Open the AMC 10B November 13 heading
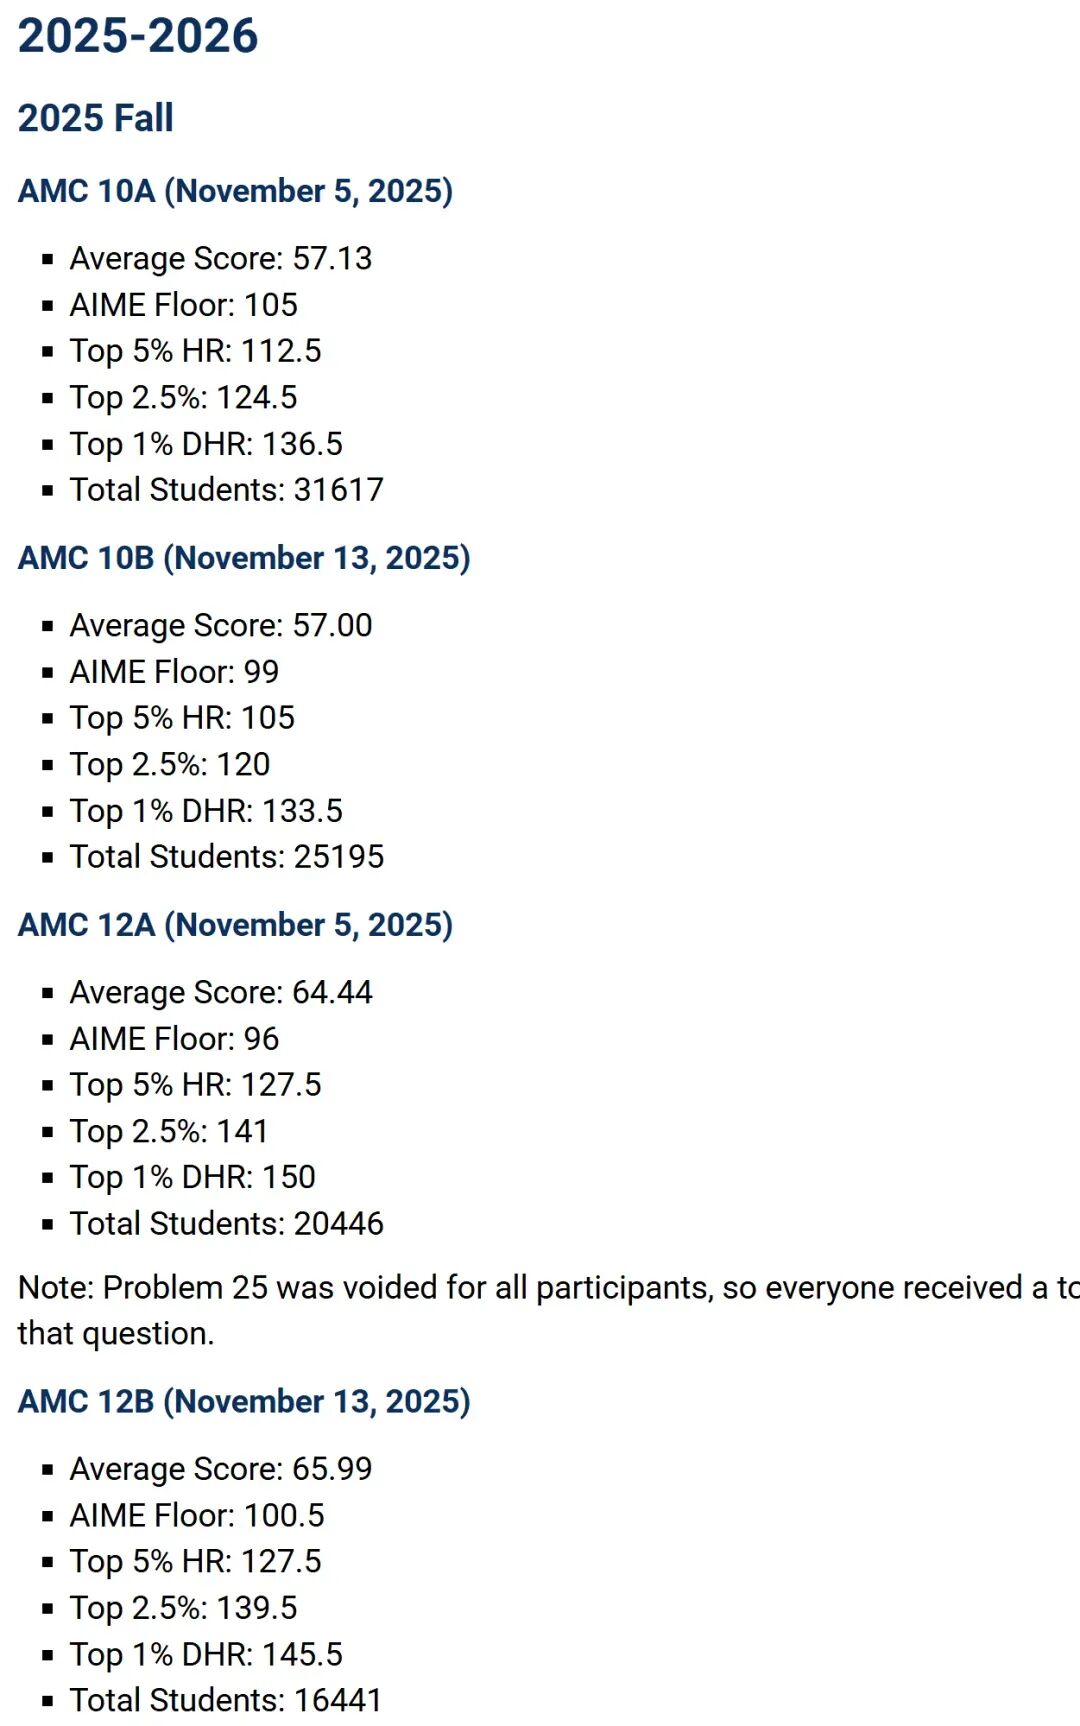1080x1726 pixels. coord(244,558)
